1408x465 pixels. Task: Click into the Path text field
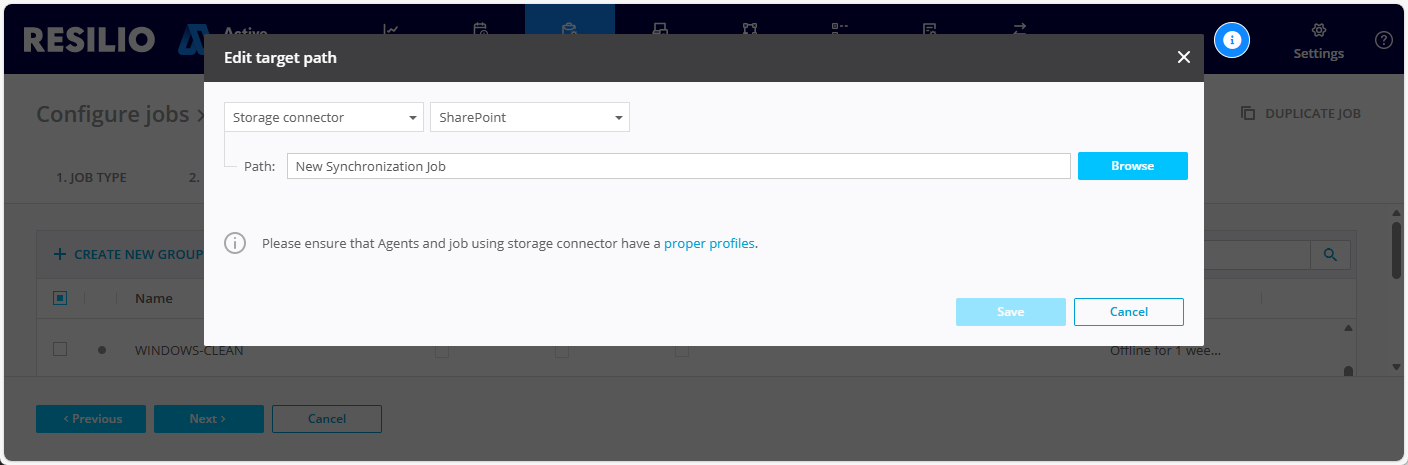tap(678, 166)
